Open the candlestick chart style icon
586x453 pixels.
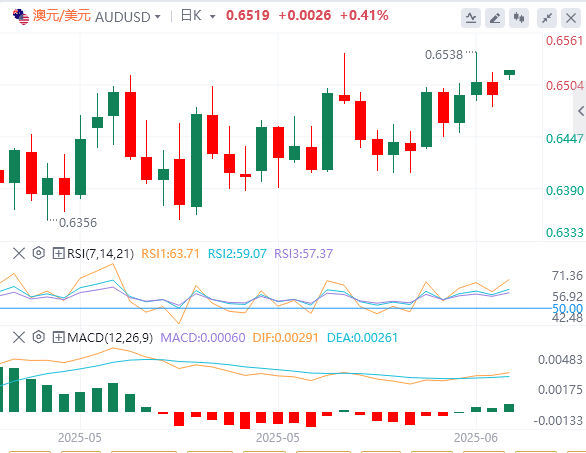[x=519, y=18]
